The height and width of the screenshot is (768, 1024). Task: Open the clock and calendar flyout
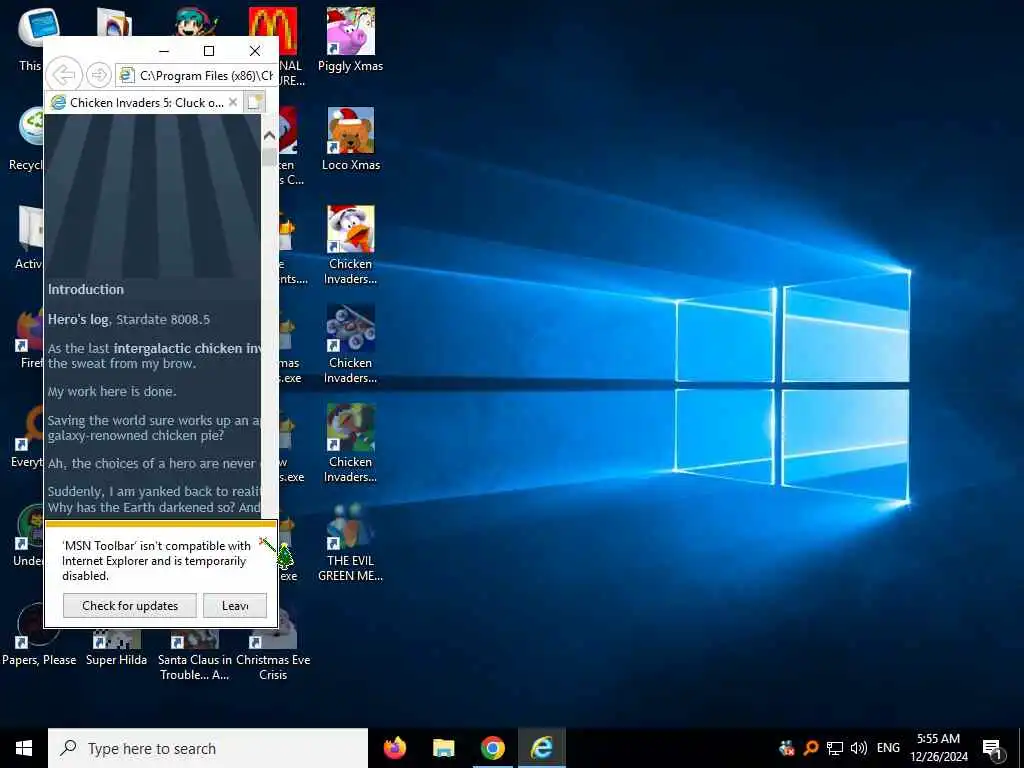pyautogui.click(x=938, y=748)
